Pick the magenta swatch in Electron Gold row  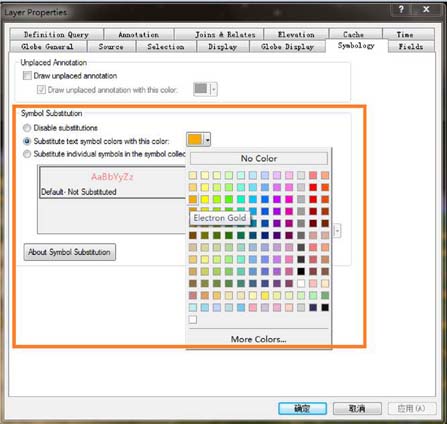tap(289, 199)
